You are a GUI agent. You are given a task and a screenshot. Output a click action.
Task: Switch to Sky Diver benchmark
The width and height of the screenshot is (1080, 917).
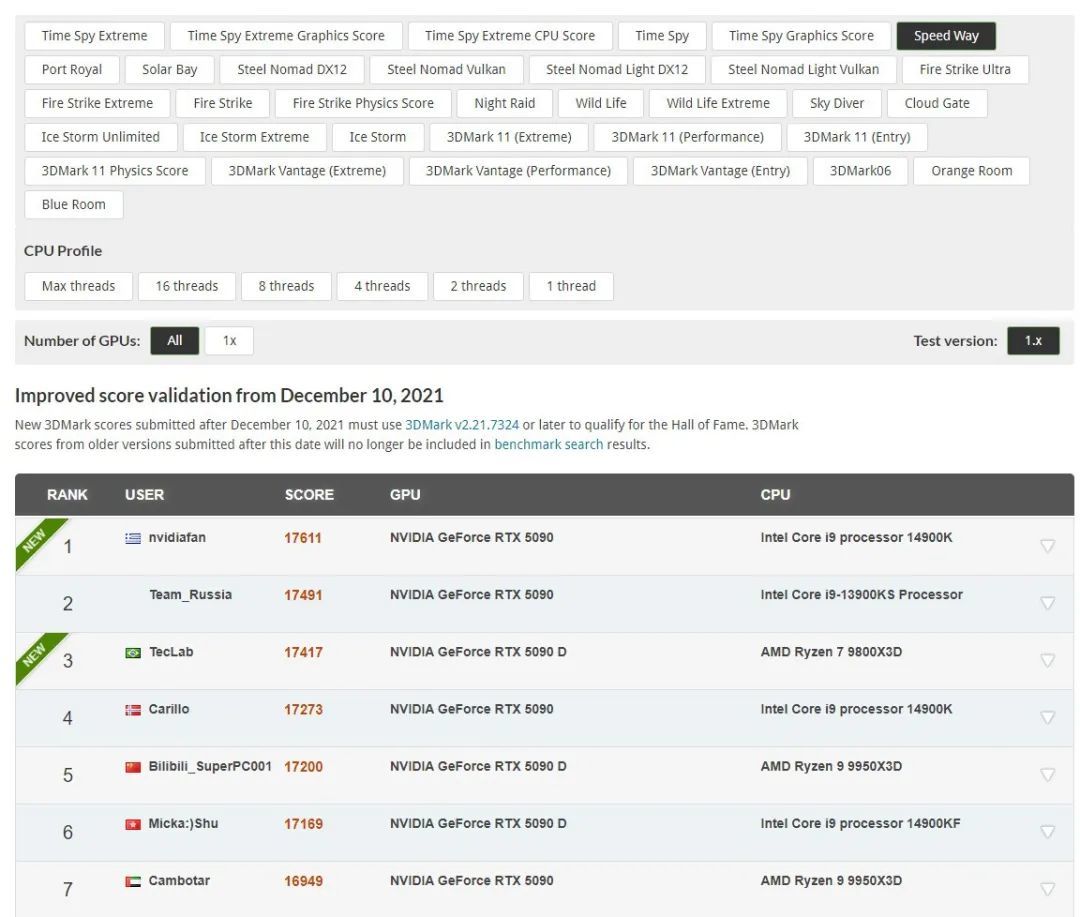coord(837,103)
